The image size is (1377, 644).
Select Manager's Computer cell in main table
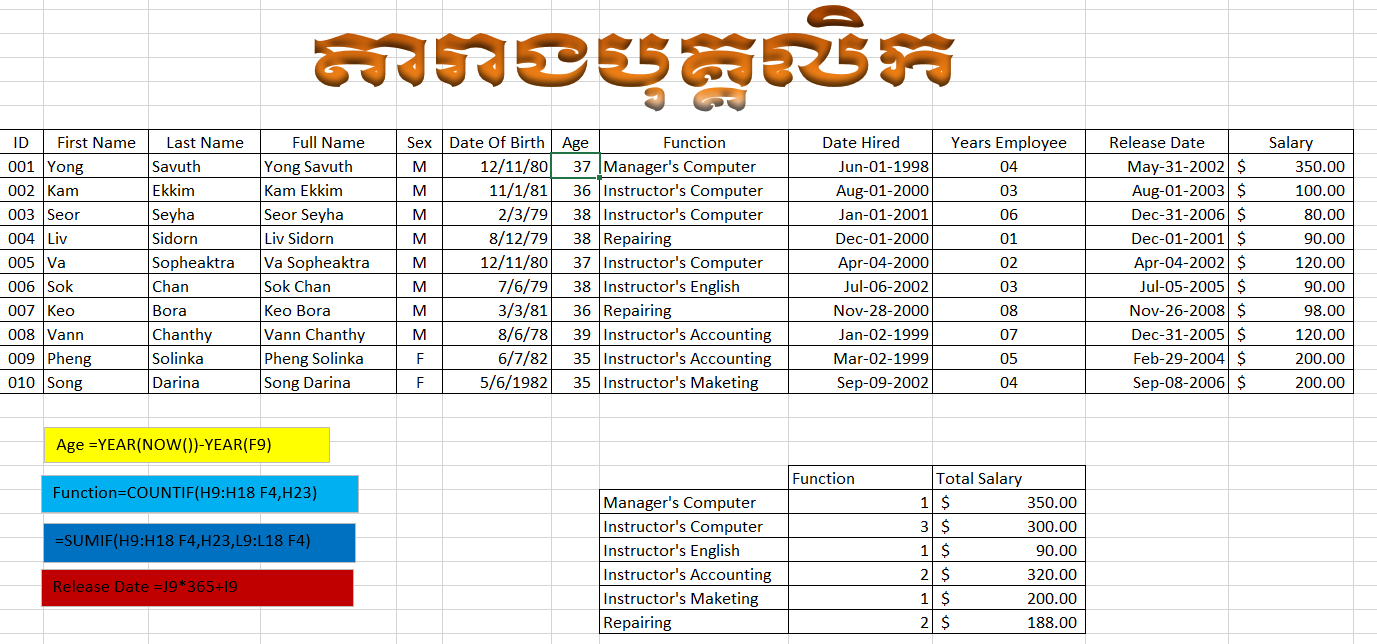click(x=694, y=166)
